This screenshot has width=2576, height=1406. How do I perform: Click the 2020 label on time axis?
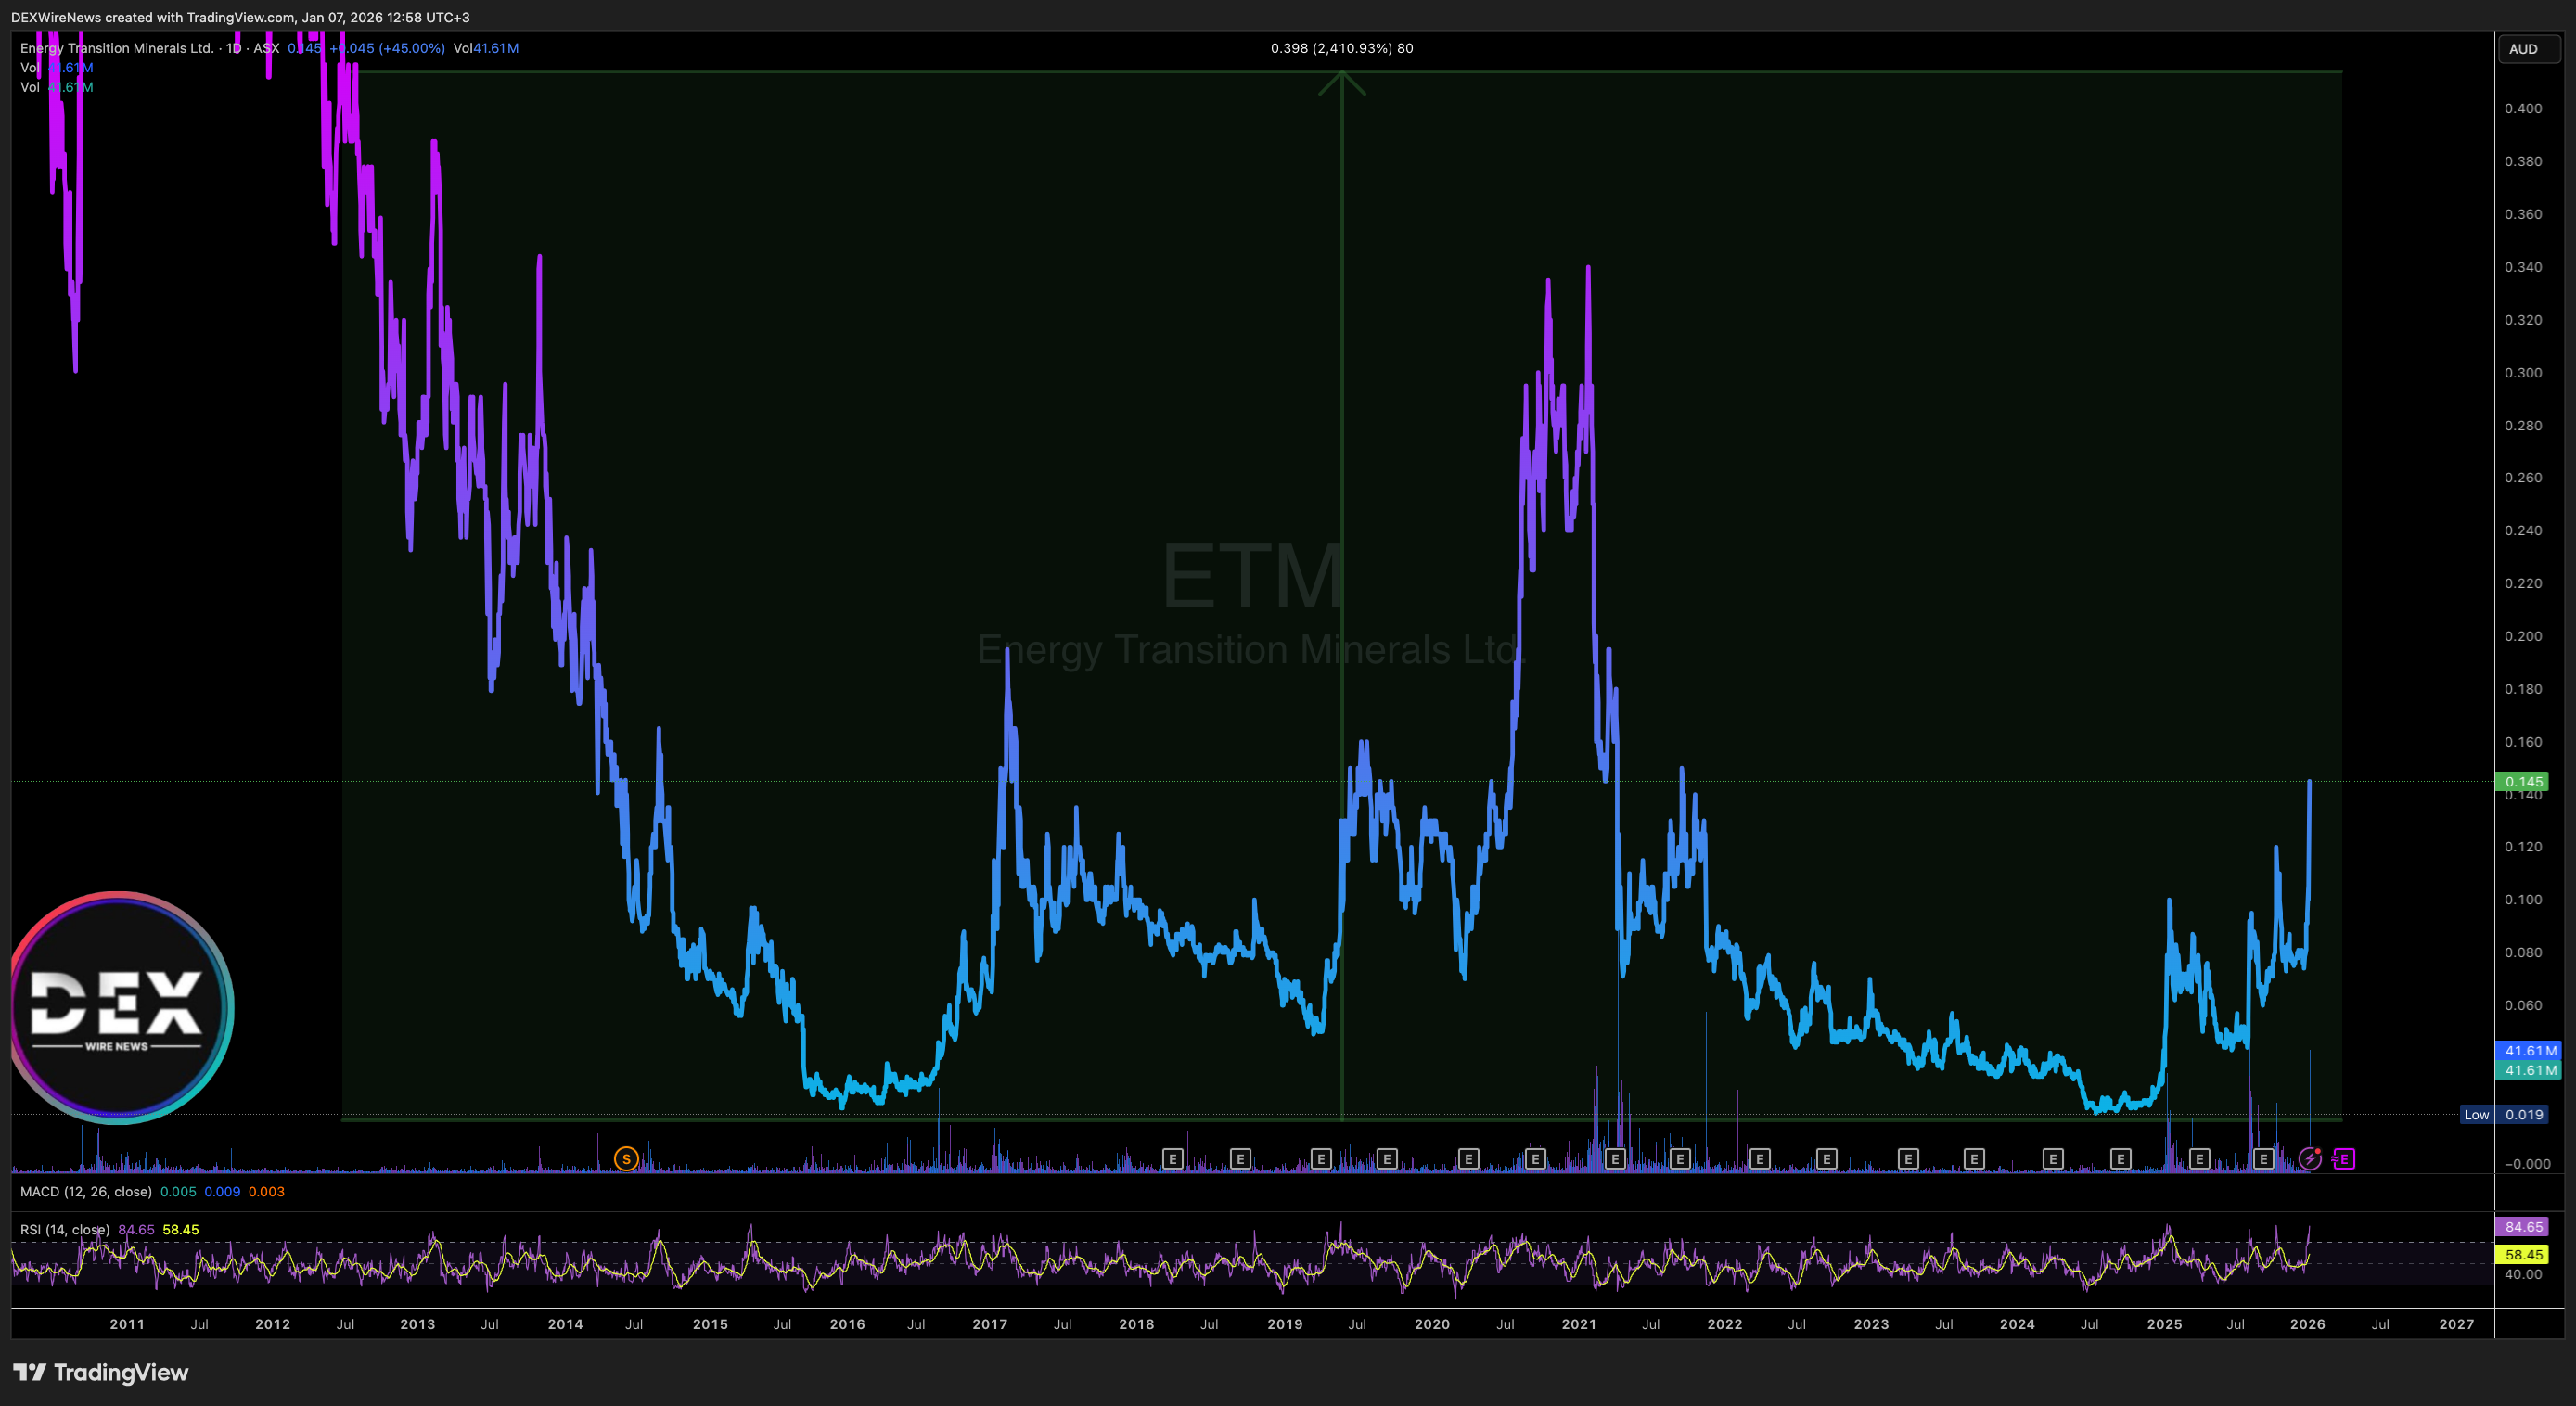pyautogui.click(x=1431, y=1324)
